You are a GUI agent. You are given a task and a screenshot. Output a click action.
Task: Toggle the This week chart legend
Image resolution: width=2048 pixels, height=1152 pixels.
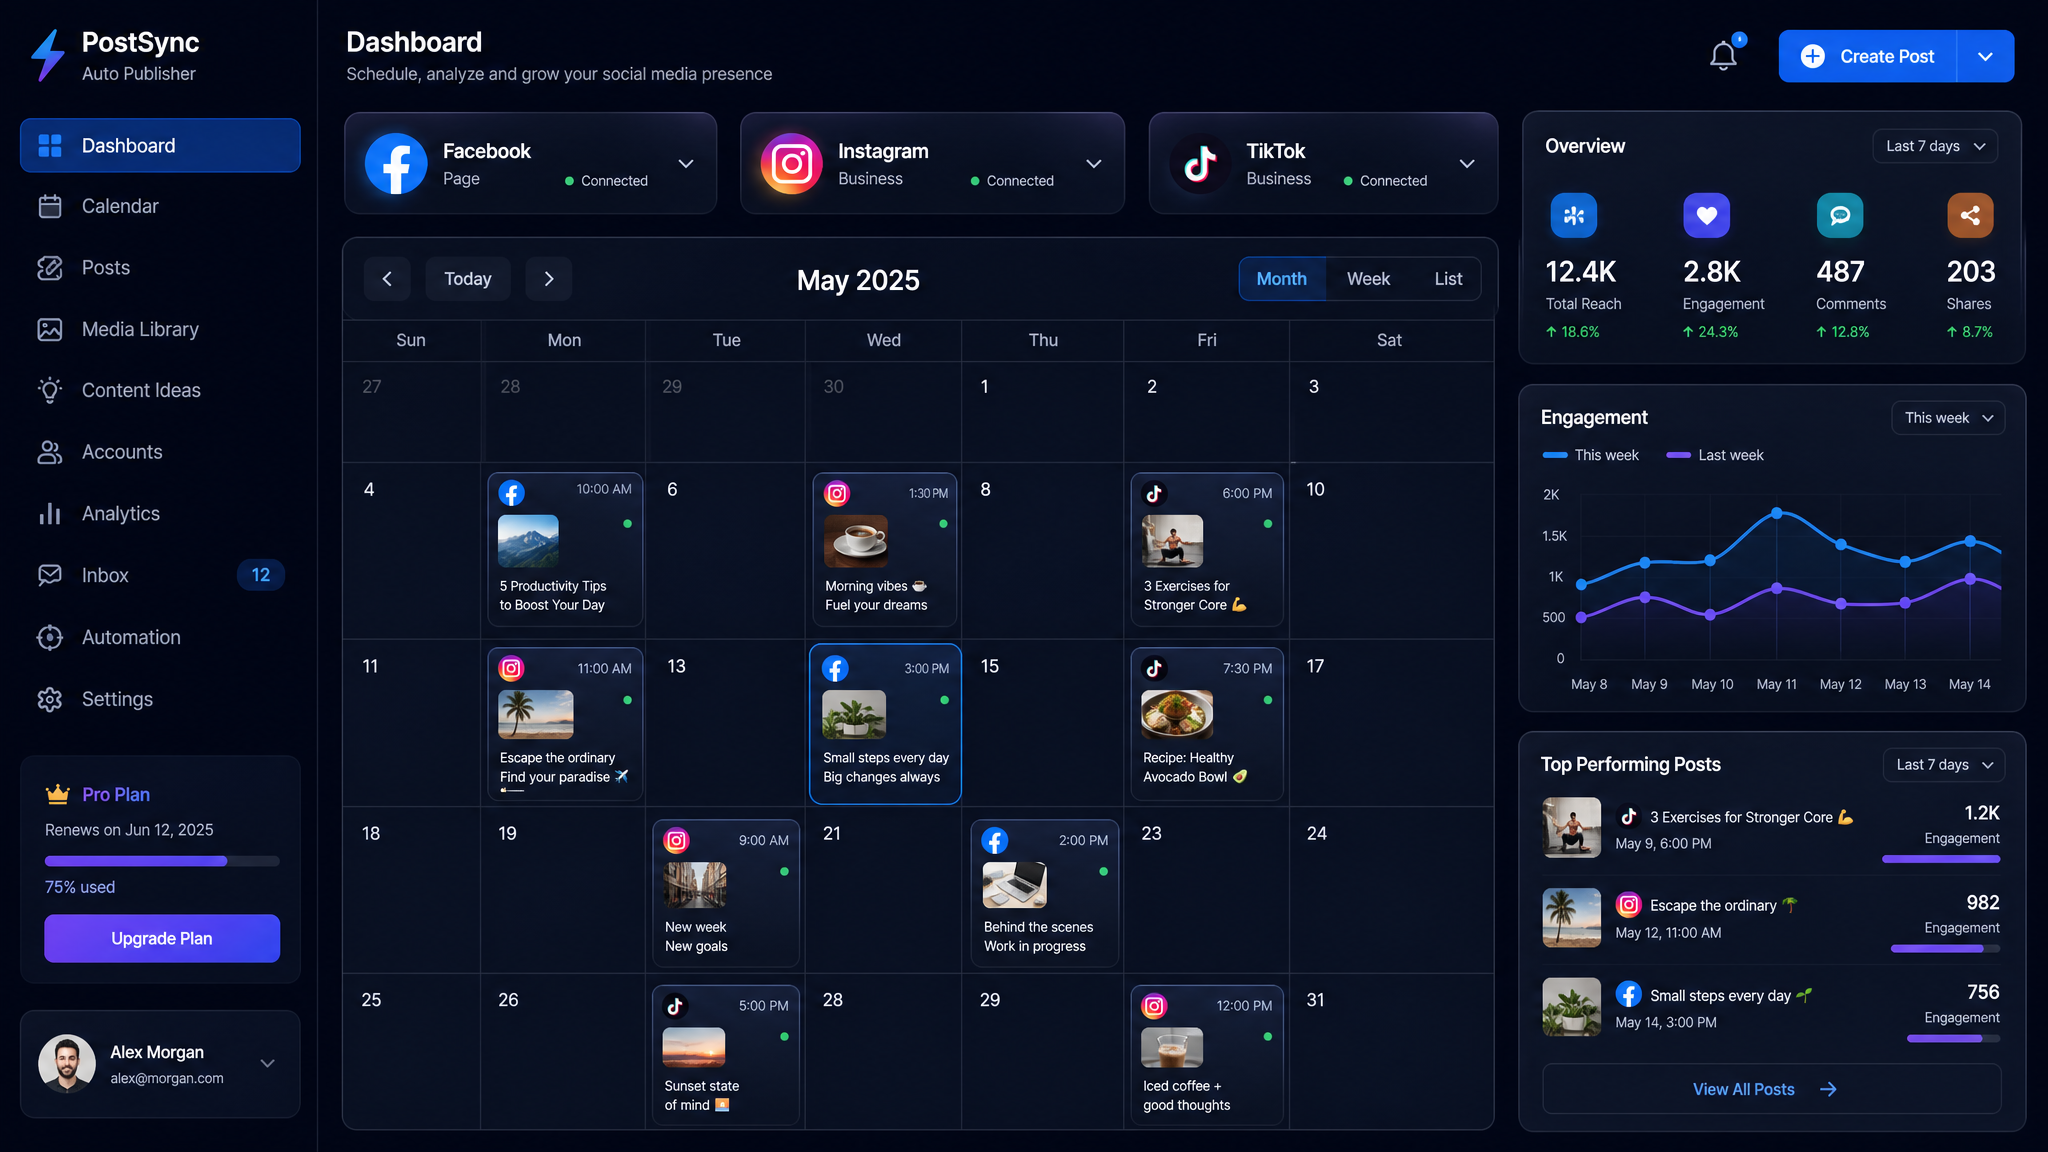click(x=1591, y=455)
